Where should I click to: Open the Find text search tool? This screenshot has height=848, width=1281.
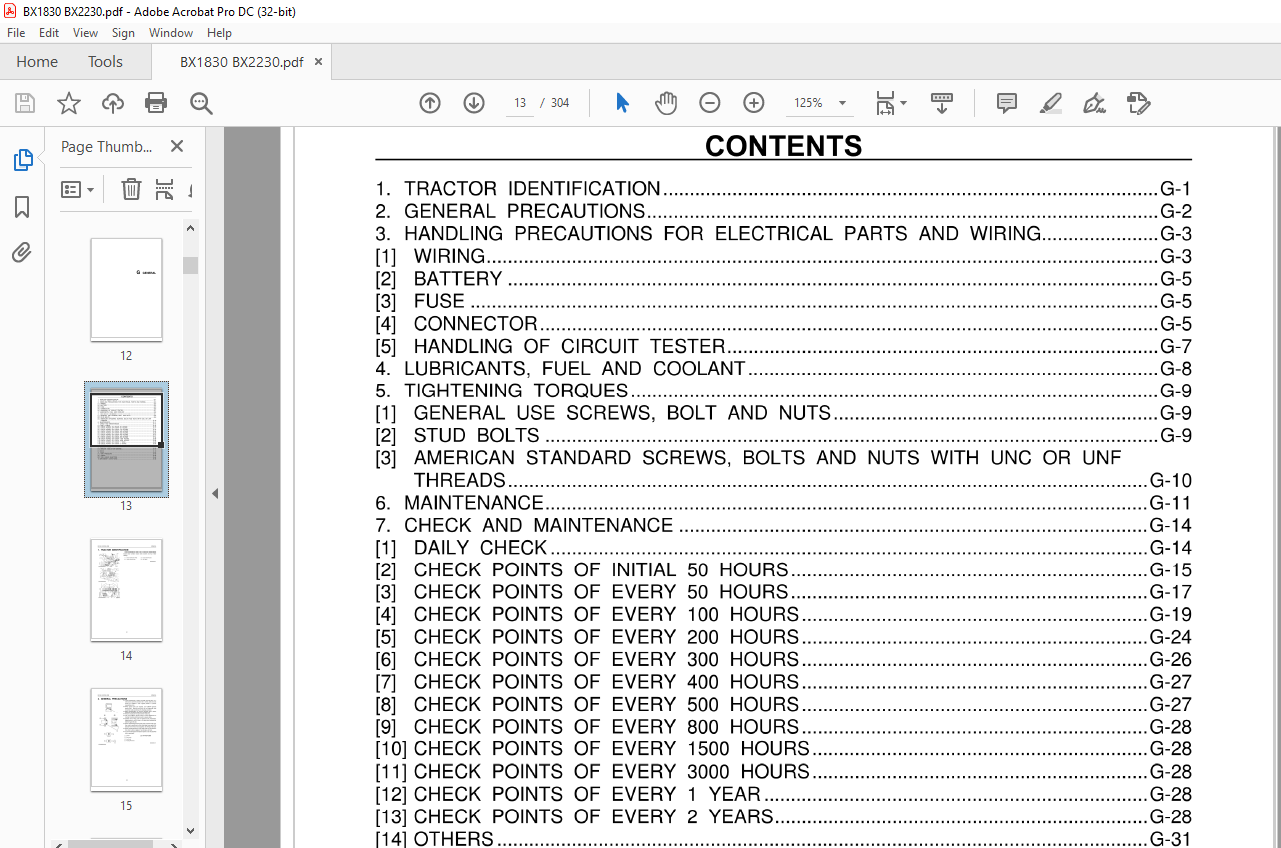(201, 103)
